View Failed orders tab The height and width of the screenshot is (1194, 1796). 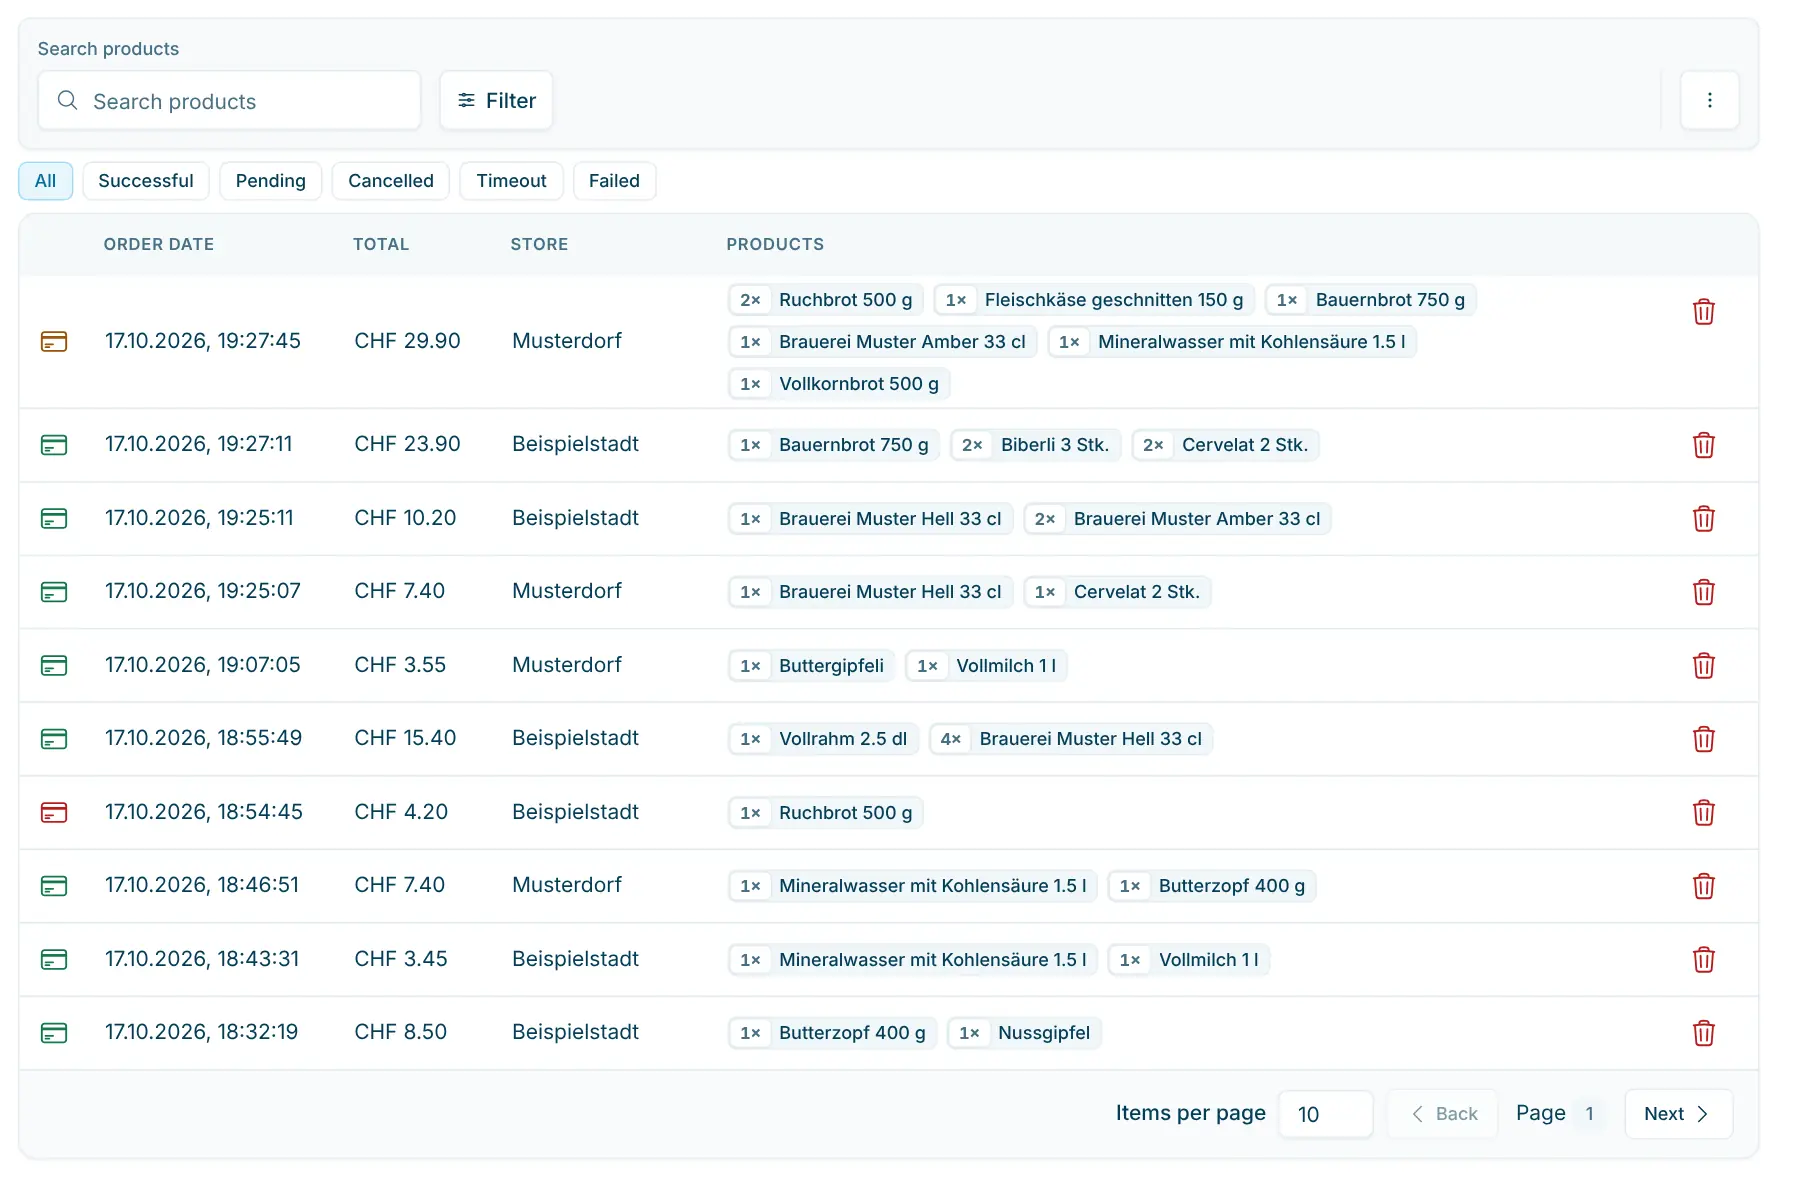614,181
